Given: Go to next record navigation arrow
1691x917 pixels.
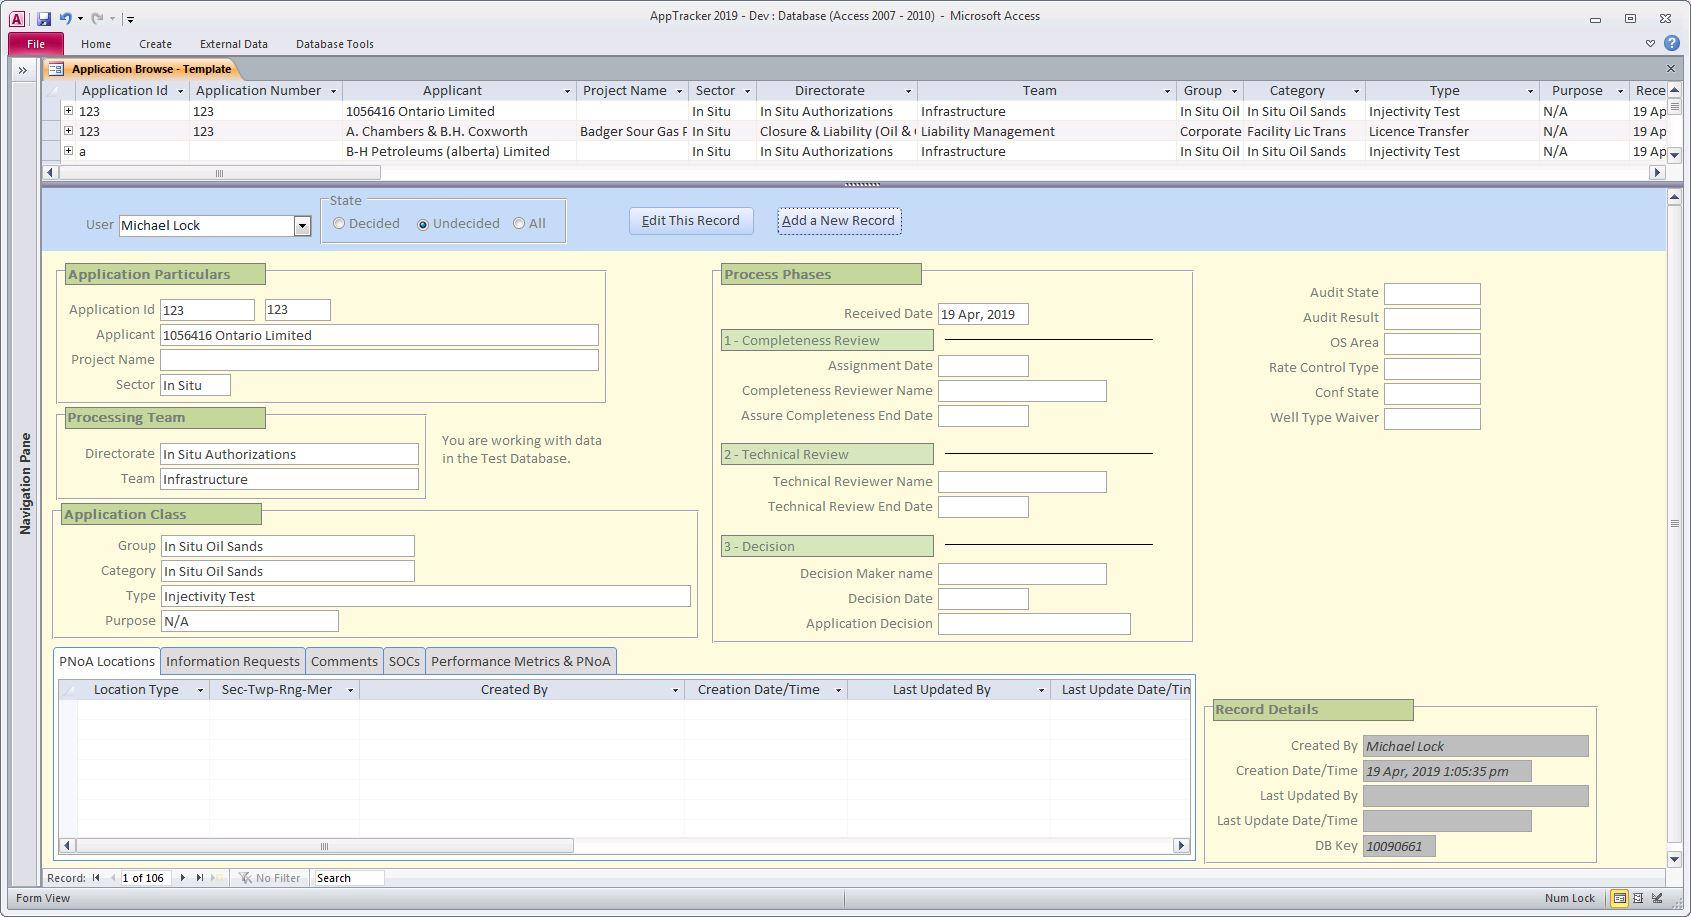Looking at the screenshot, I should tap(182, 878).
